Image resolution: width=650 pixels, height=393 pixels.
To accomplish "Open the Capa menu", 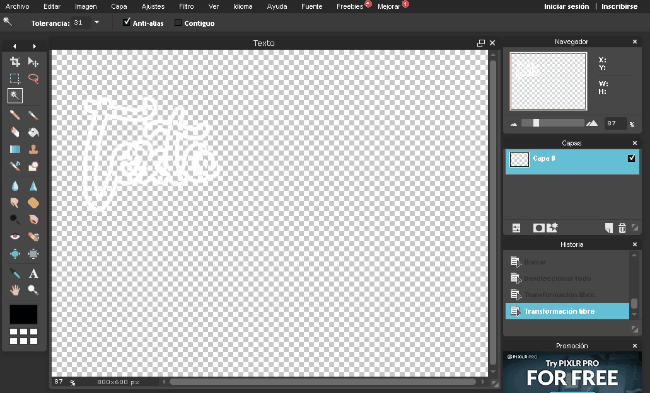I will pos(119,7).
